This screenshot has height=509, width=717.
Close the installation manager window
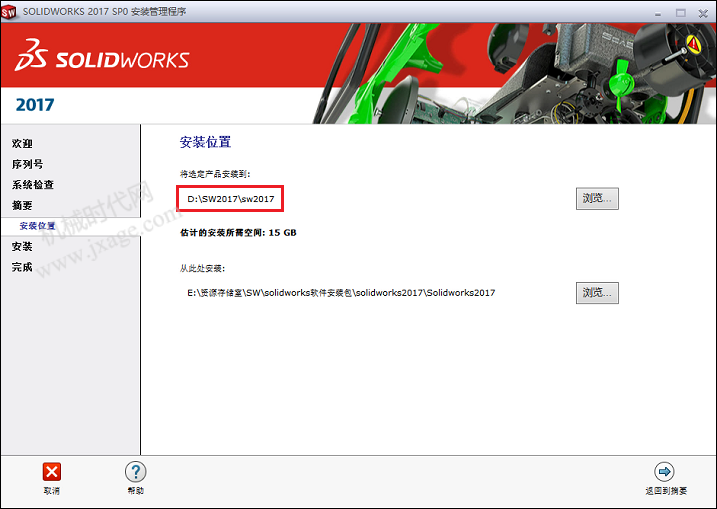[x=703, y=13]
